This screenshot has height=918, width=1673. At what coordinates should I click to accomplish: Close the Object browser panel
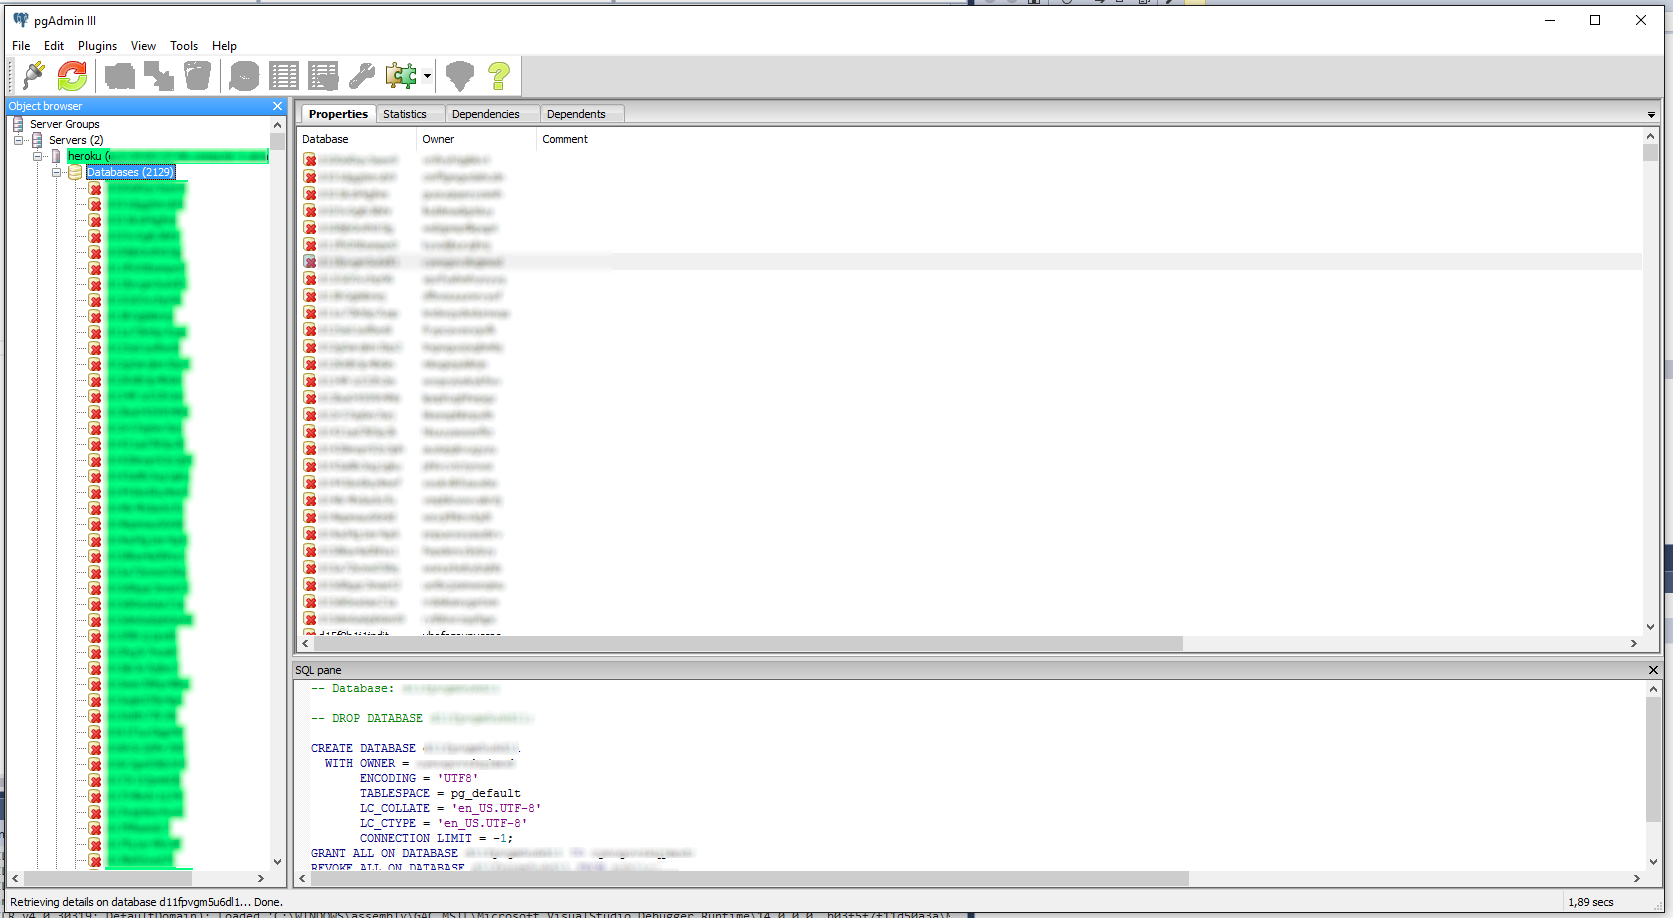pos(278,106)
